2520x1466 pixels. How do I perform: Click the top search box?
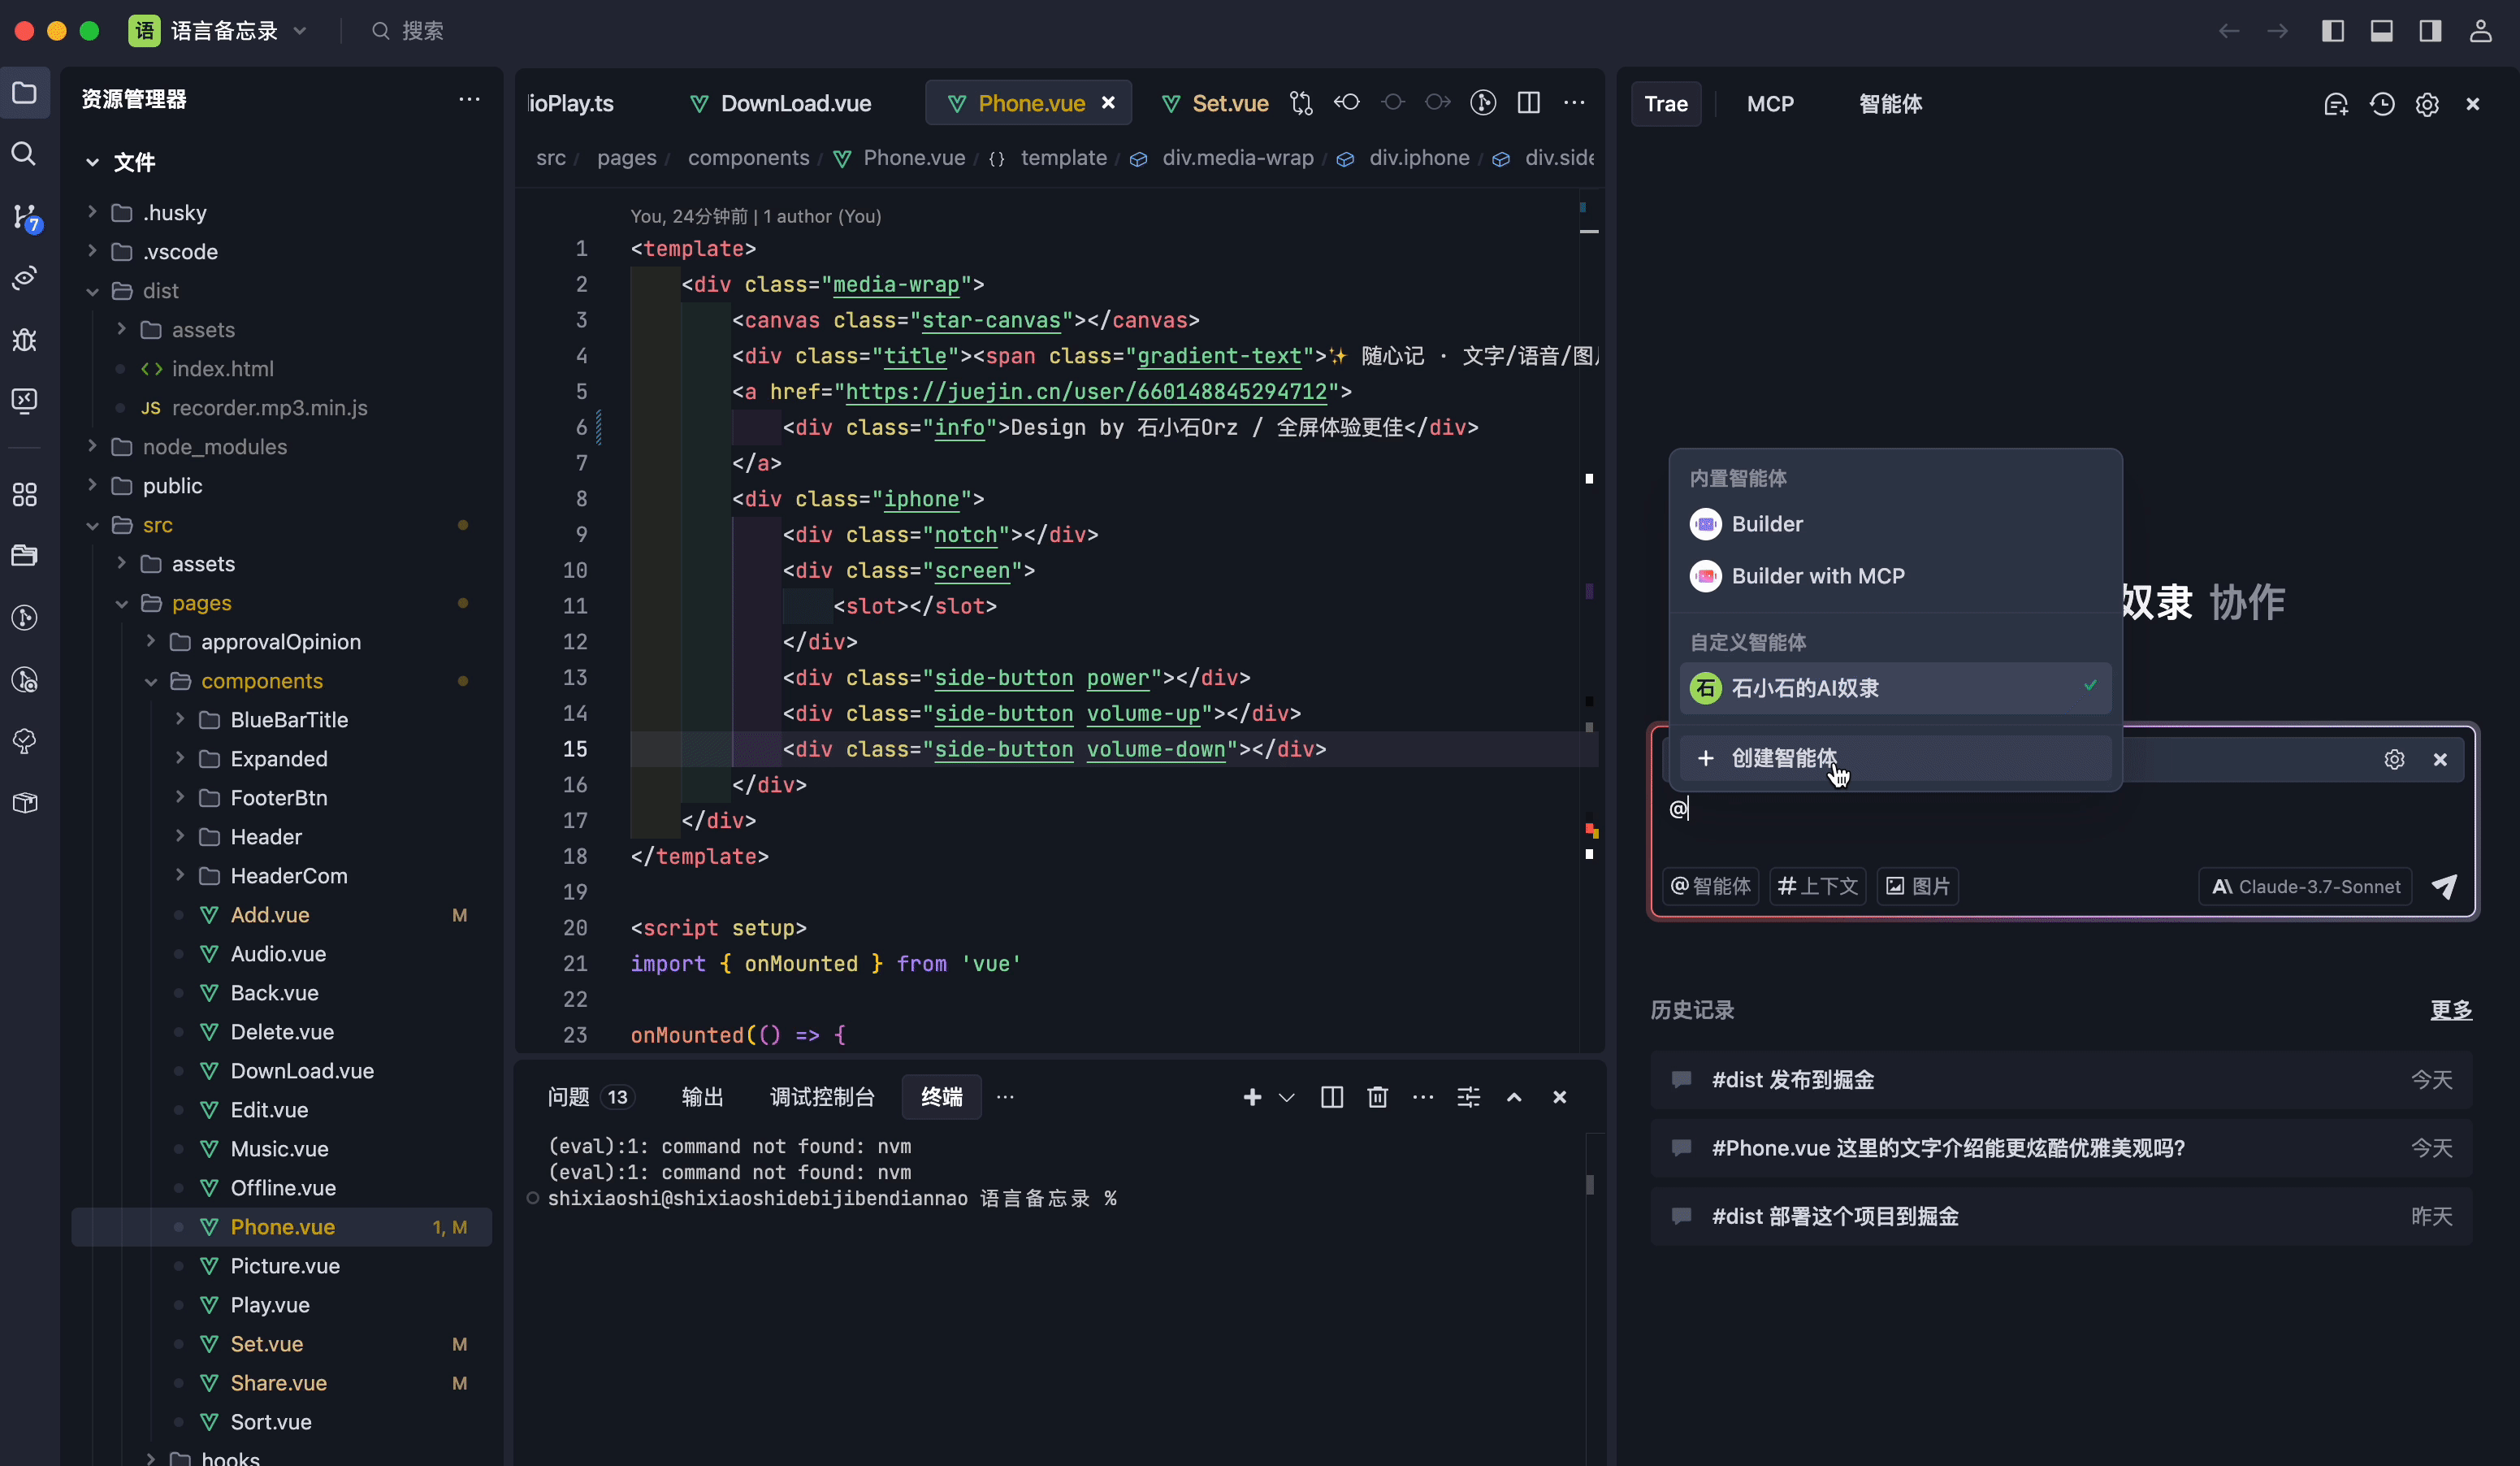(x=422, y=31)
